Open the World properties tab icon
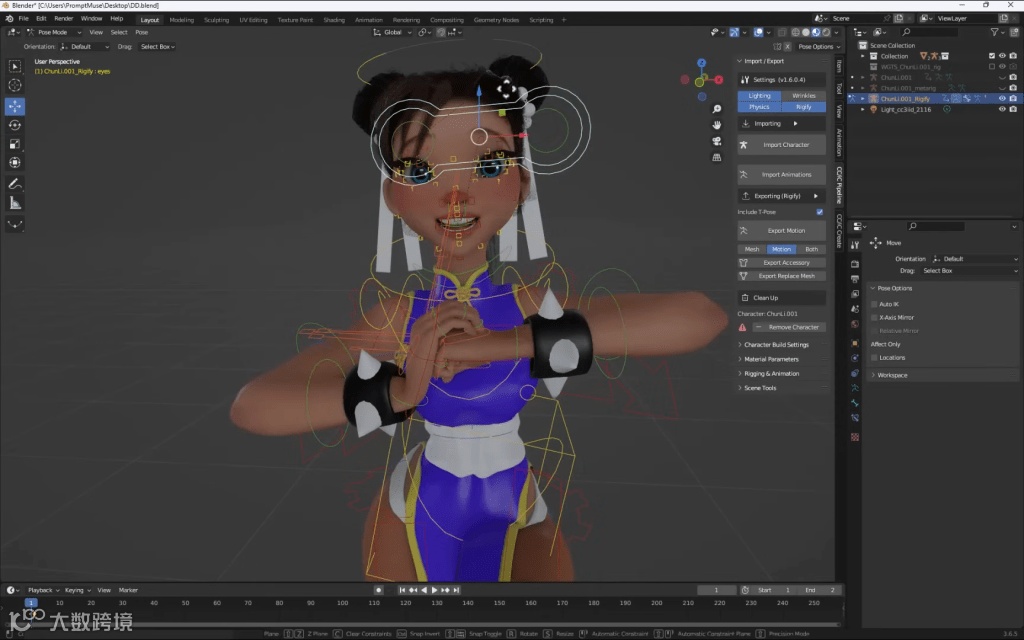 pos(855,324)
